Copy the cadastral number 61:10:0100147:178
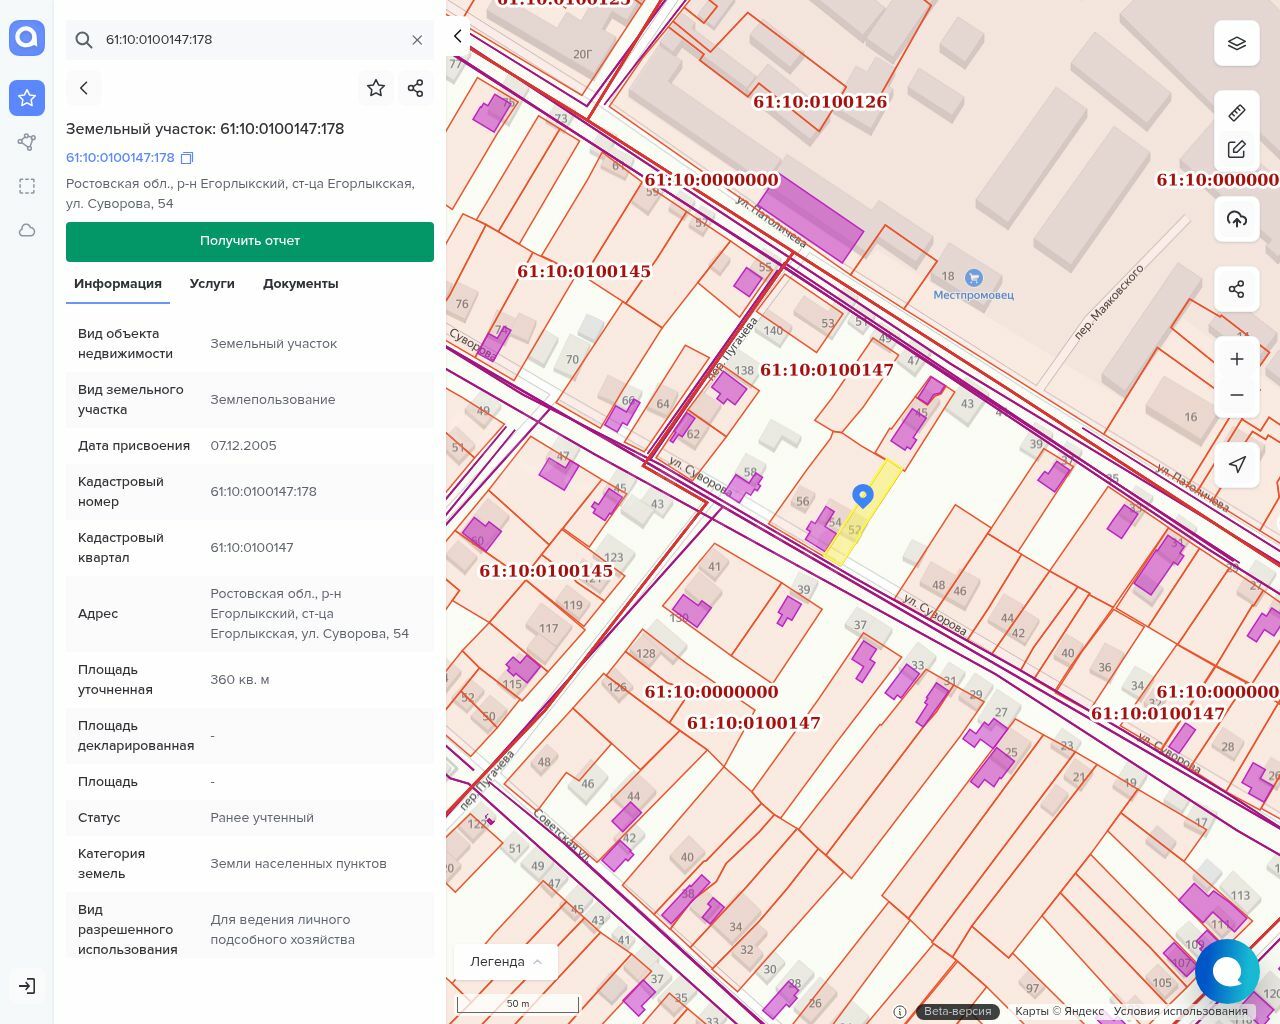The image size is (1280, 1024). (x=187, y=158)
